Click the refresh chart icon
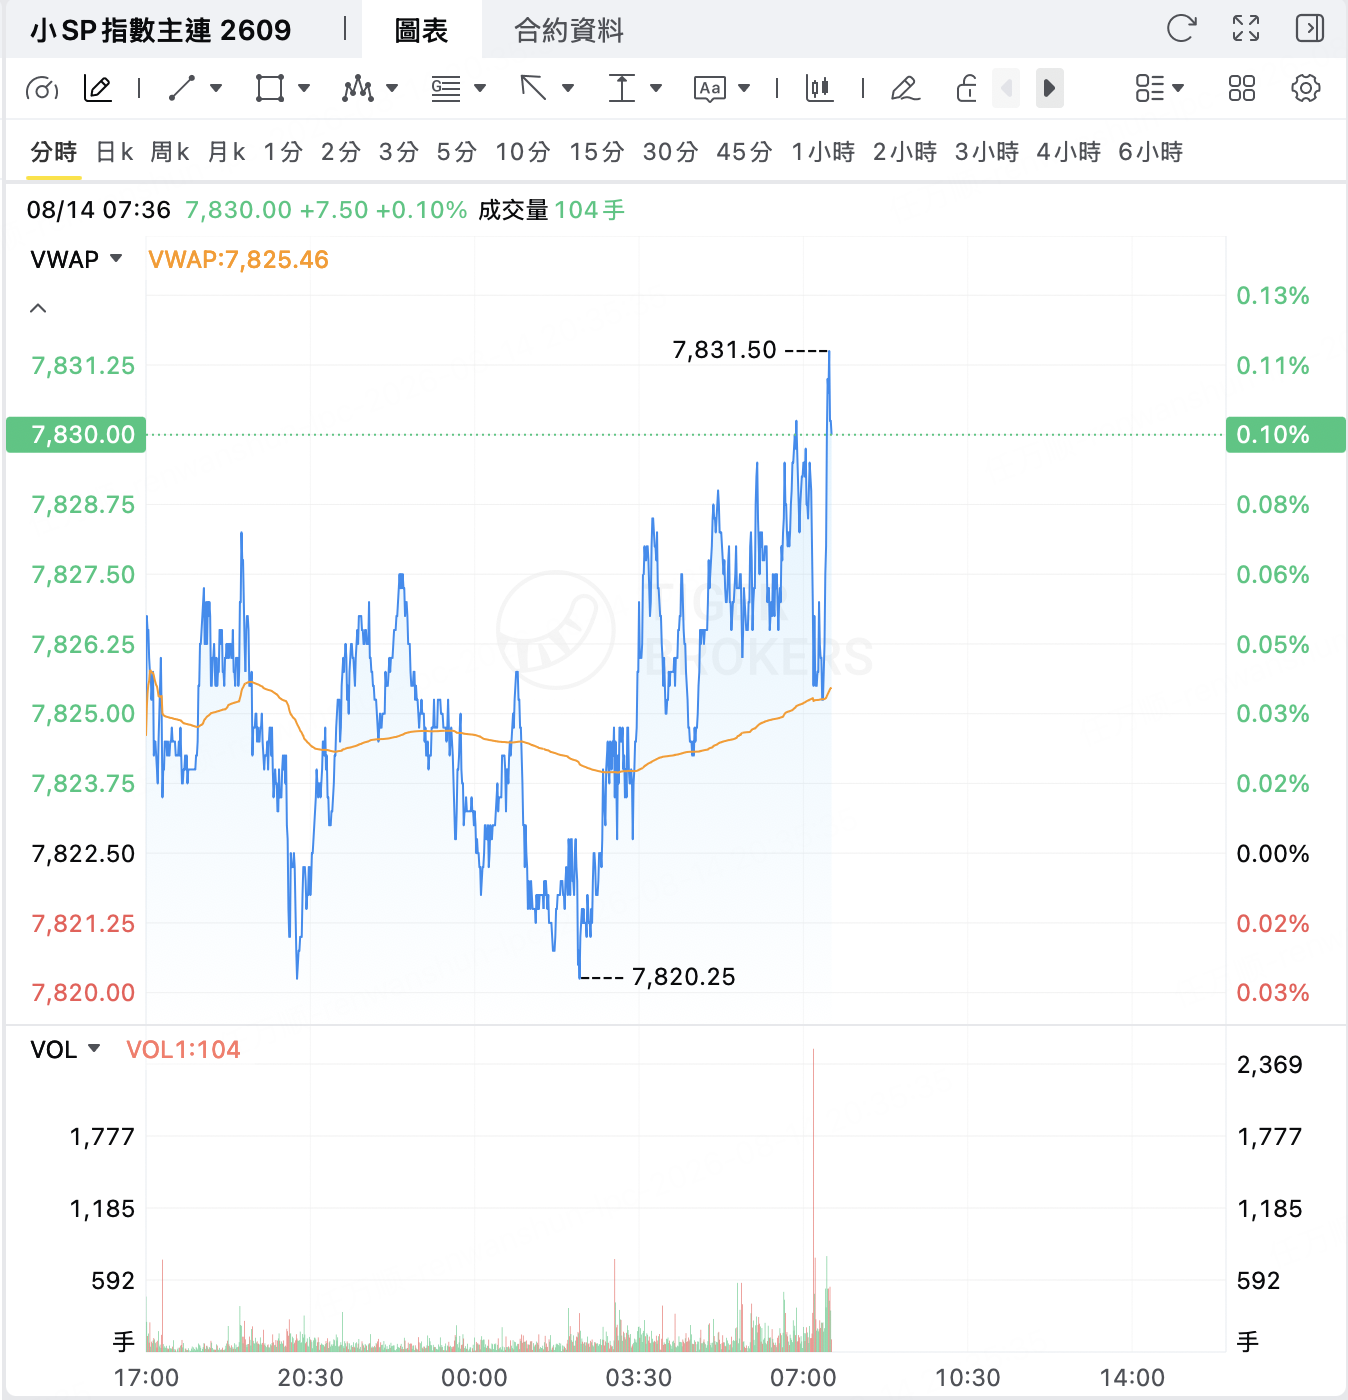 (1181, 28)
